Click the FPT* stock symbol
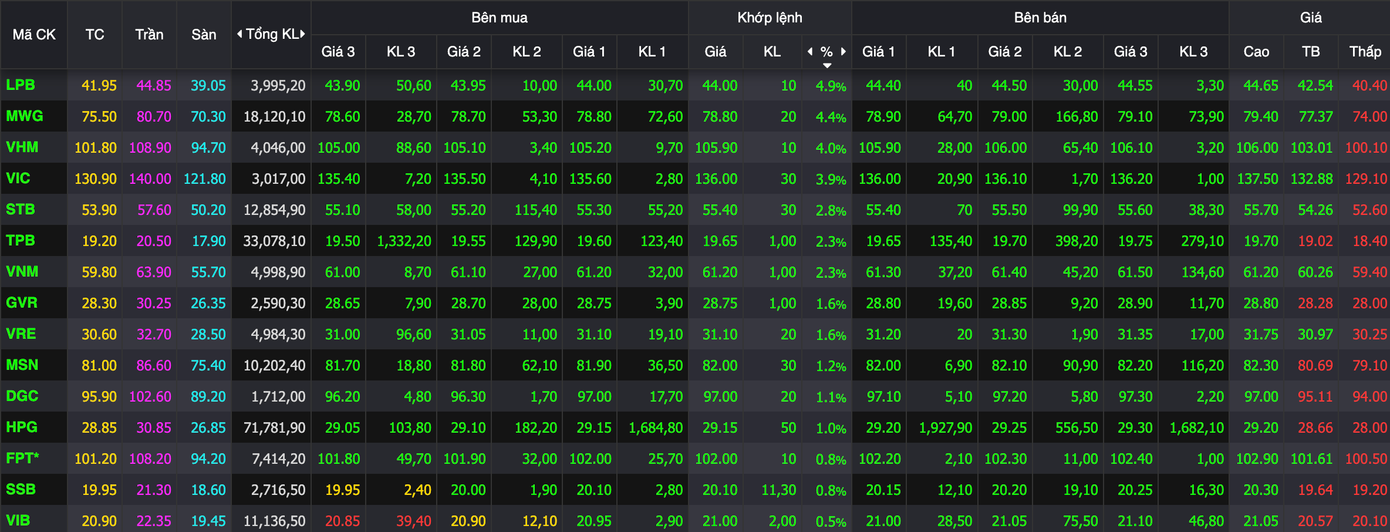 [x=24, y=458]
